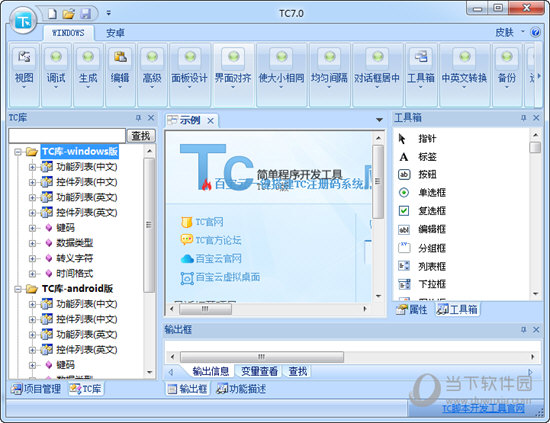Select the 复选框 checkbox tool

tap(422, 211)
